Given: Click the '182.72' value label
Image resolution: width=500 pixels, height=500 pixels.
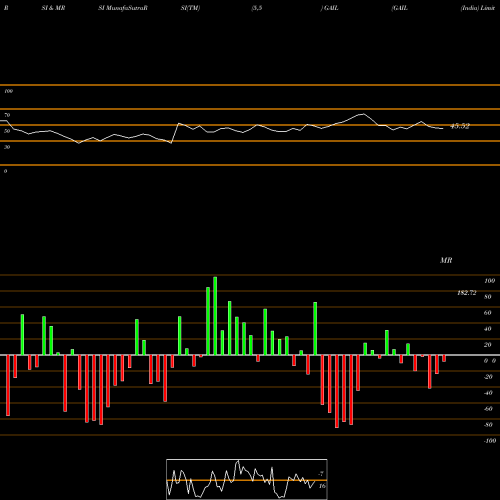Looking at the screenshot, I should pos(467,293).
